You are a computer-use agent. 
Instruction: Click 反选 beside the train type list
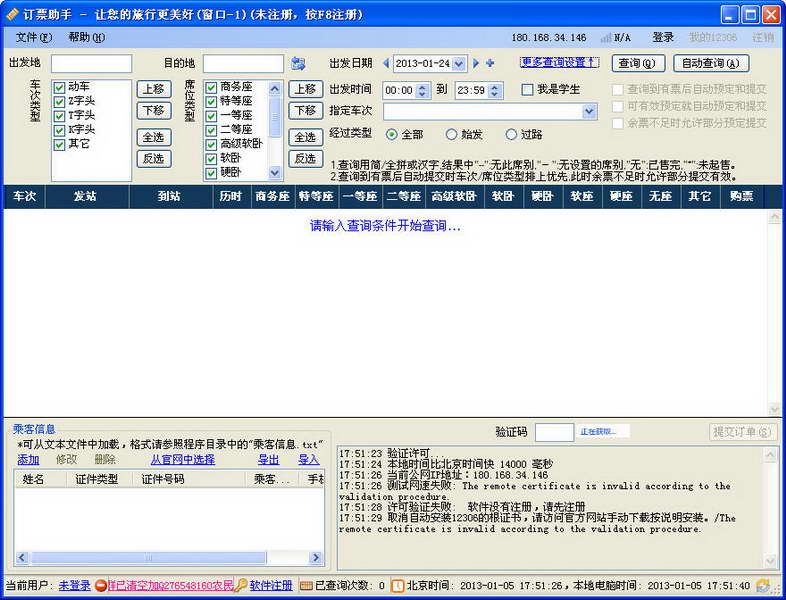[154, 158]
